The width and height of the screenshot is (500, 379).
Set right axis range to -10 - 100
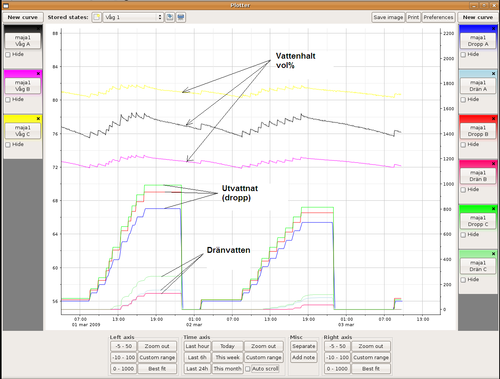(x=337, y=357)
